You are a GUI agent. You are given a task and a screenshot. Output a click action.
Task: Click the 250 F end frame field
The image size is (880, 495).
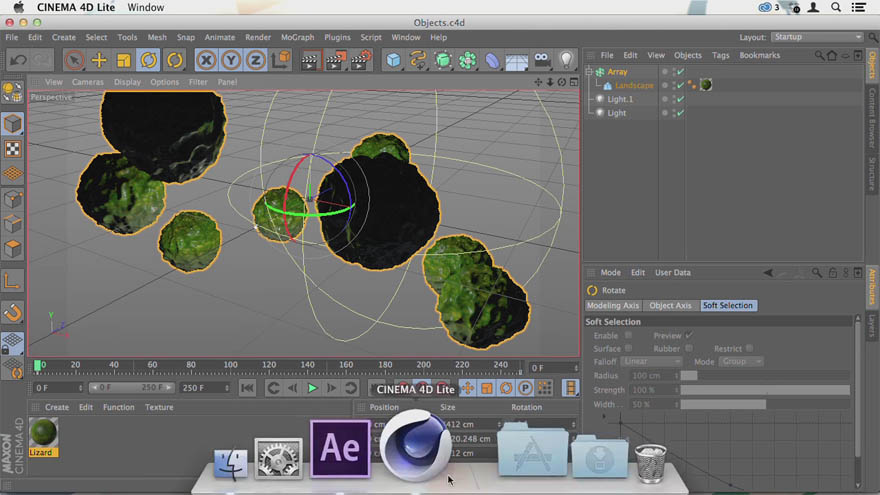[205, 388]
